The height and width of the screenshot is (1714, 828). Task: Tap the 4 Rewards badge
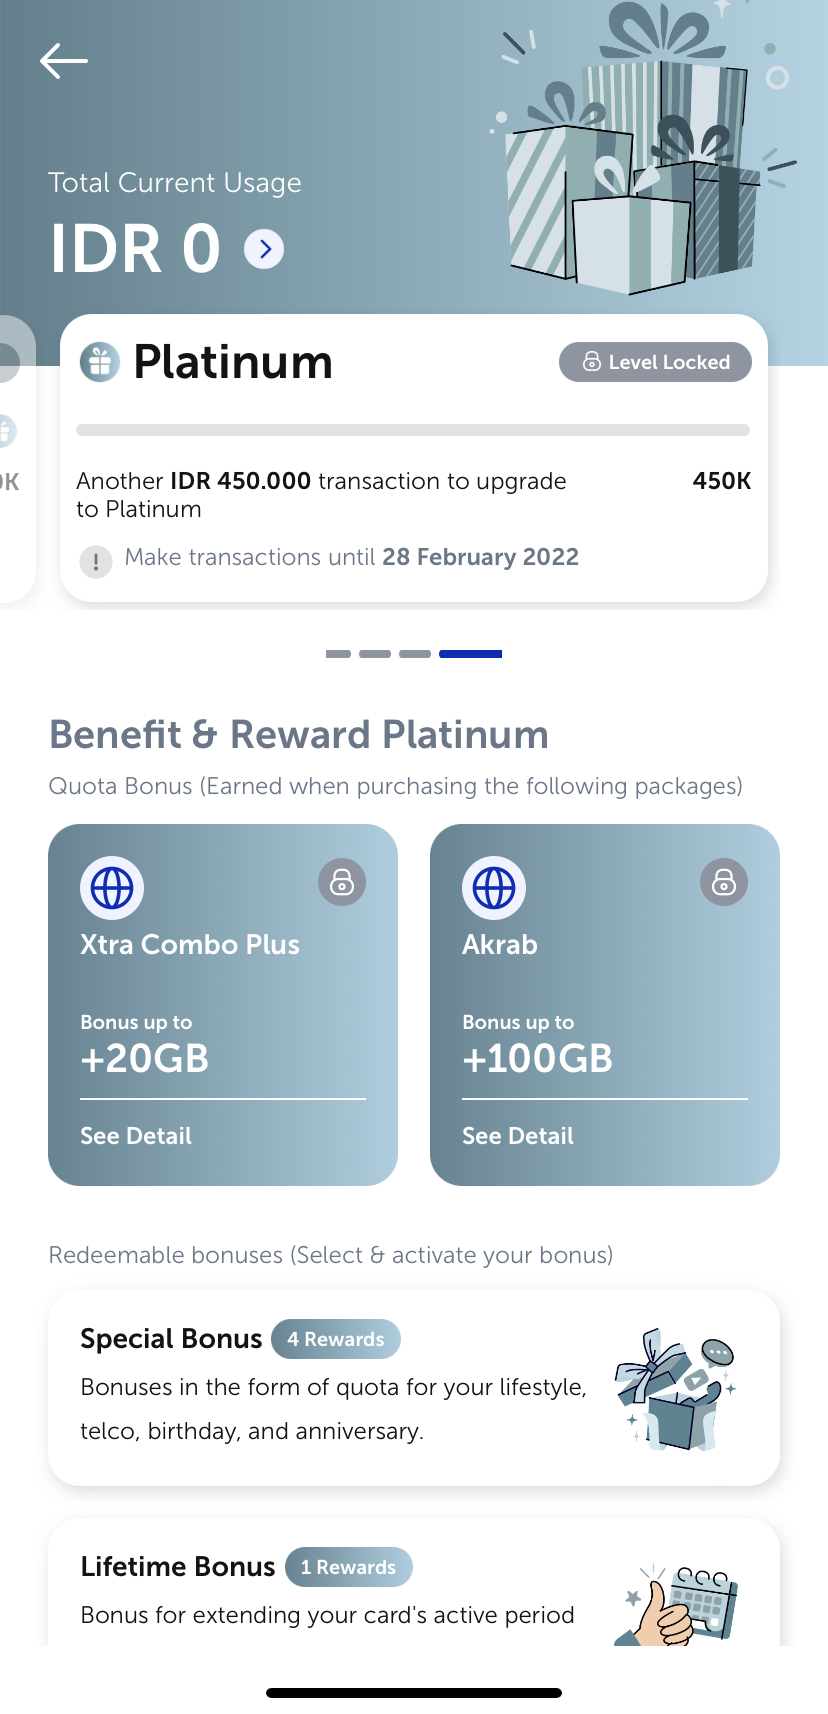click(x=336, y=1339)
